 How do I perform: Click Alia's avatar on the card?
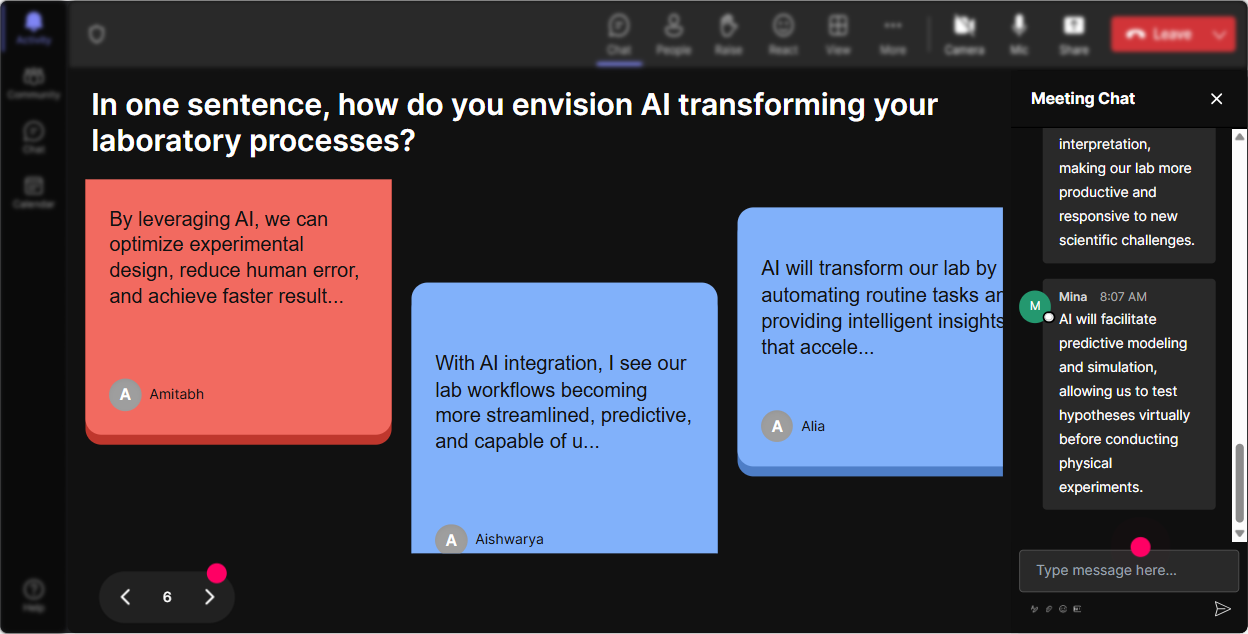coord(777,426)
